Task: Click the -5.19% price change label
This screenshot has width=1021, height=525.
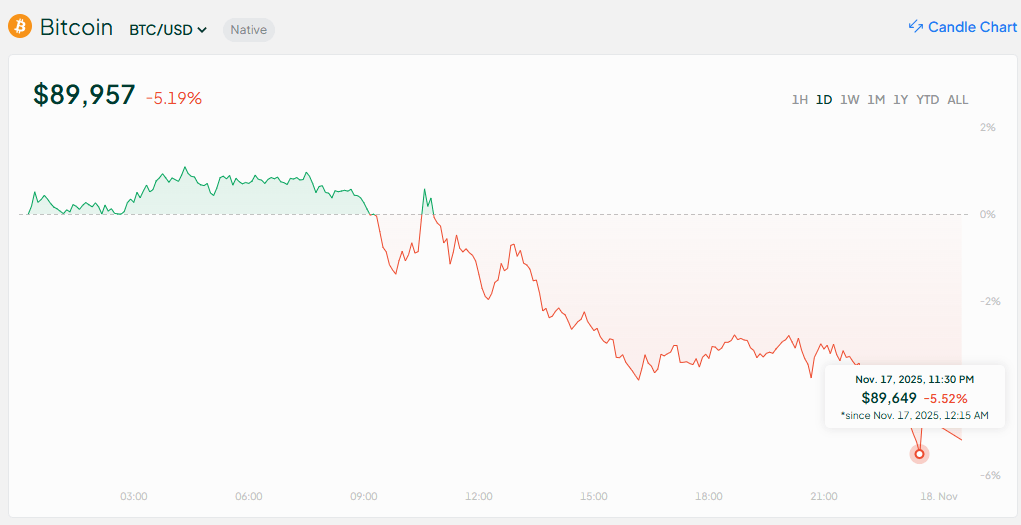Action: coord(174,98)
